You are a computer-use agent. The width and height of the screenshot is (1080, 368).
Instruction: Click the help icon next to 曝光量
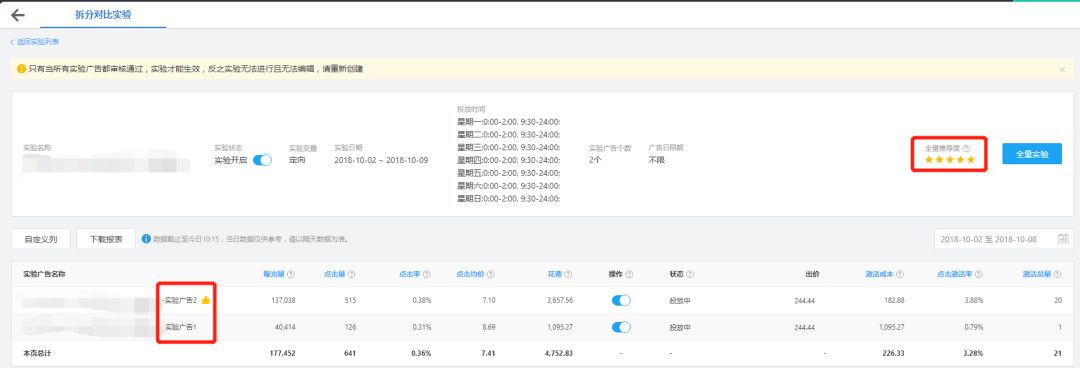coord(291,274)
